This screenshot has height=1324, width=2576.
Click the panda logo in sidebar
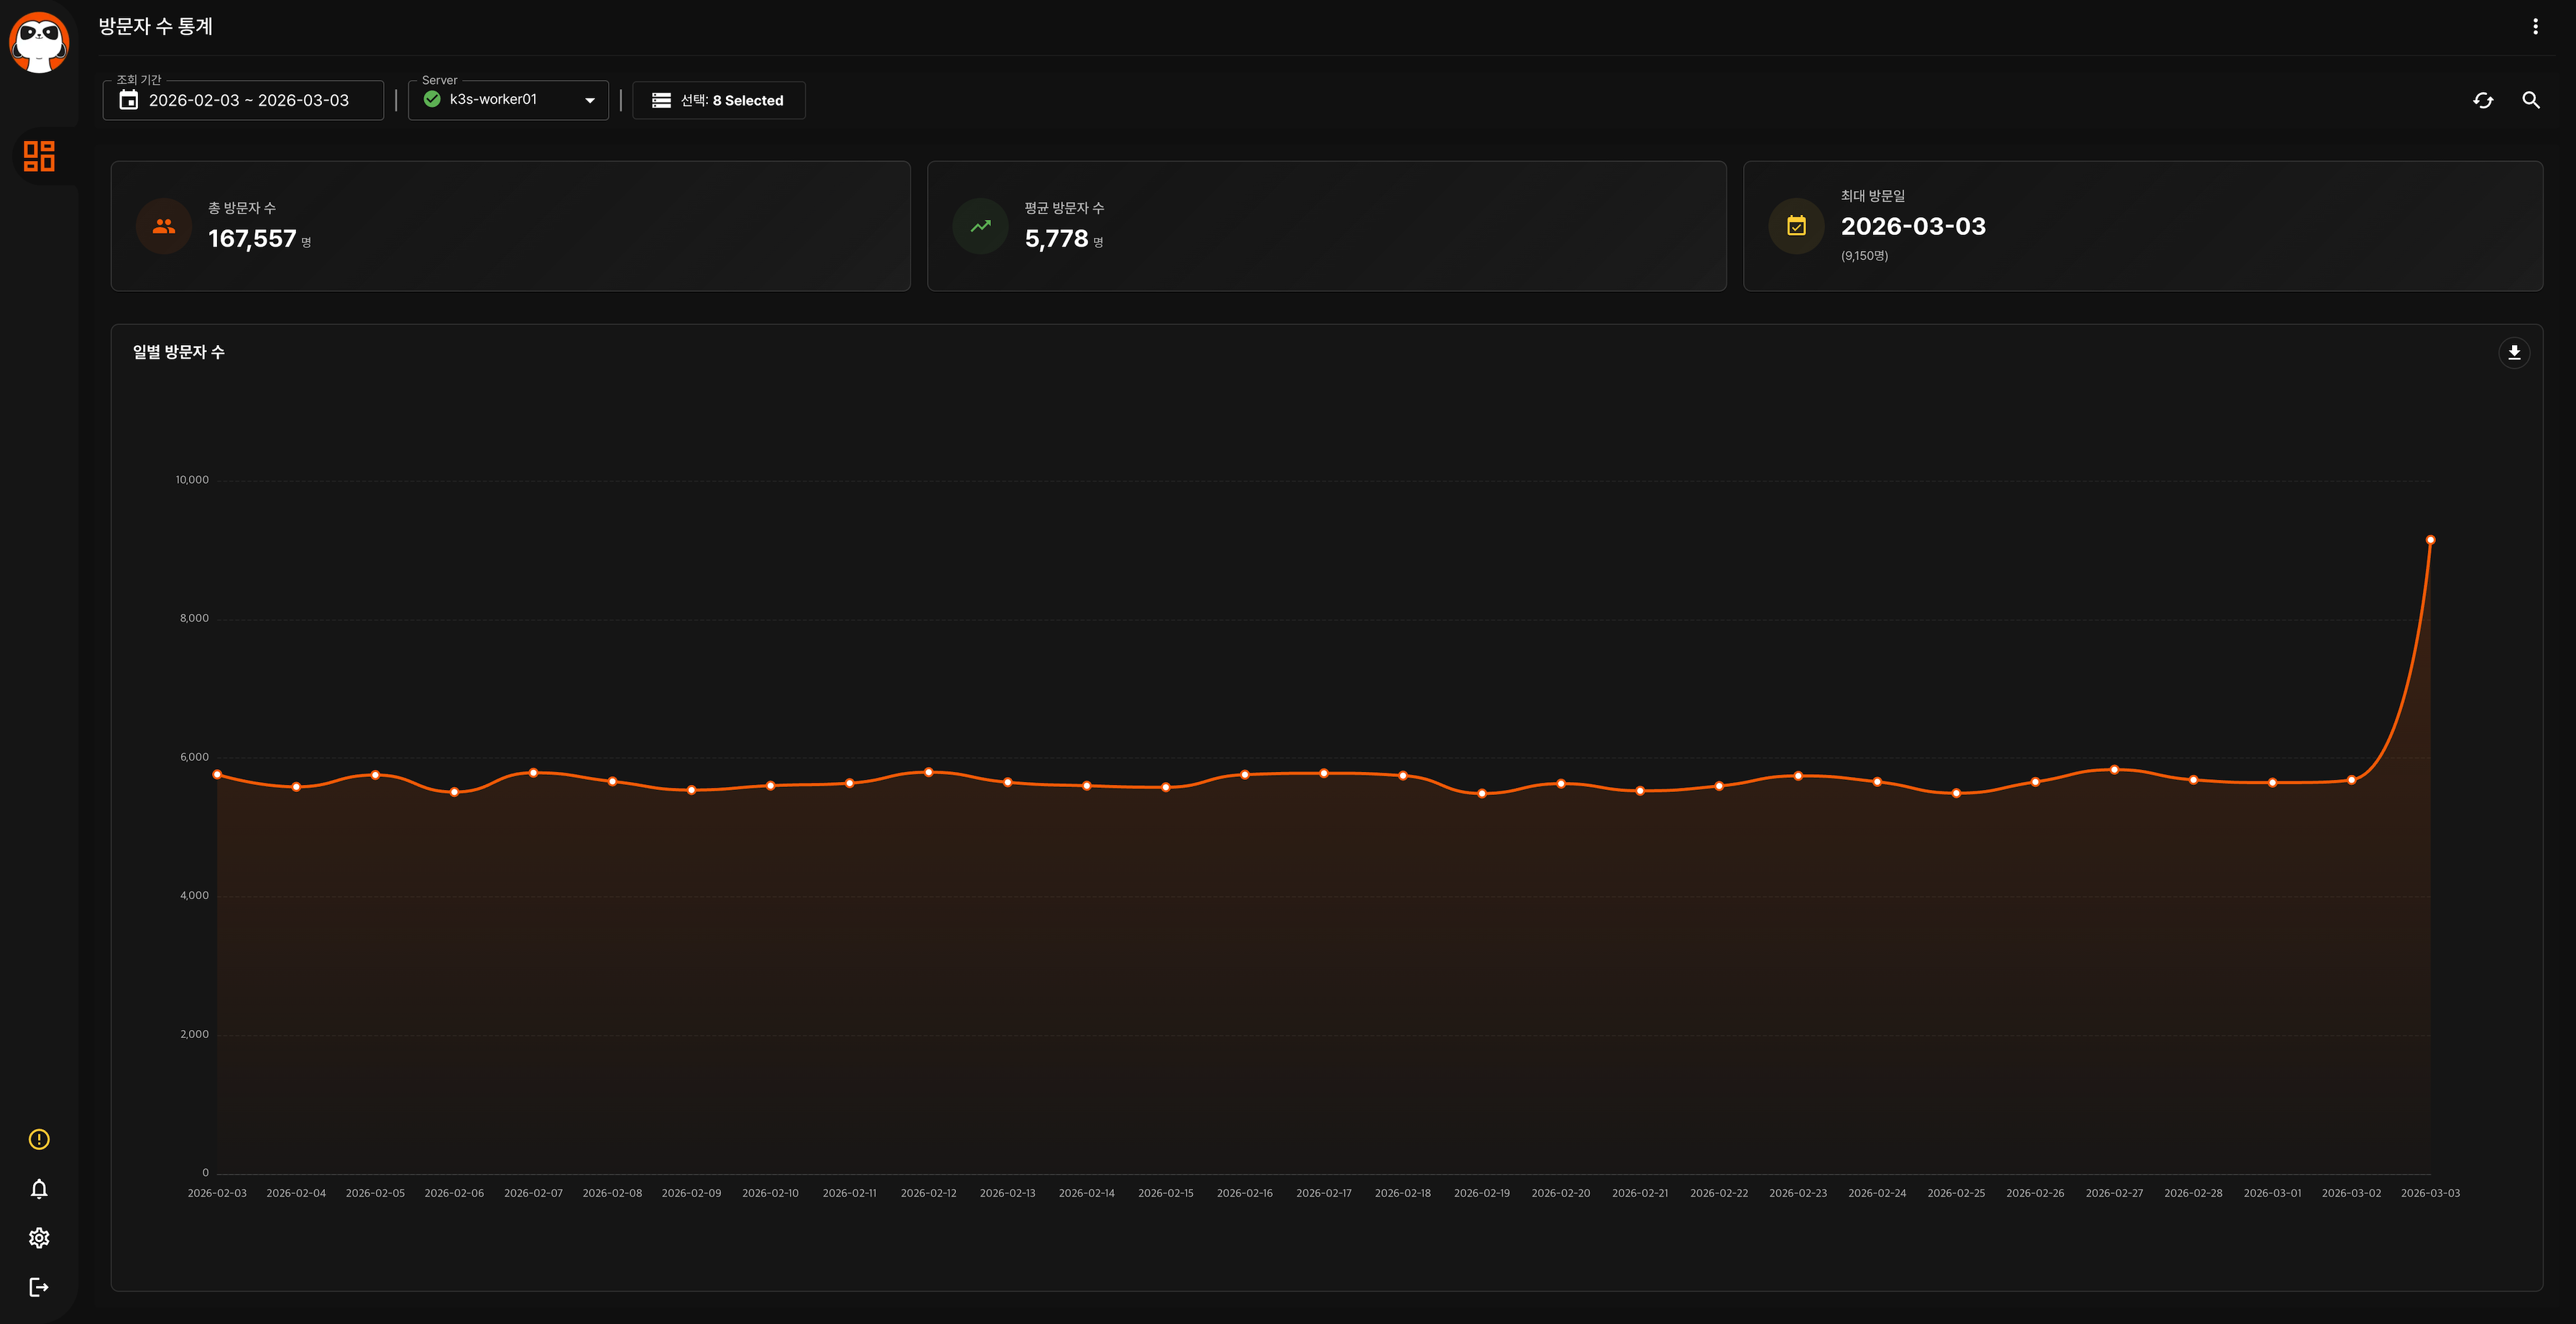39,42
